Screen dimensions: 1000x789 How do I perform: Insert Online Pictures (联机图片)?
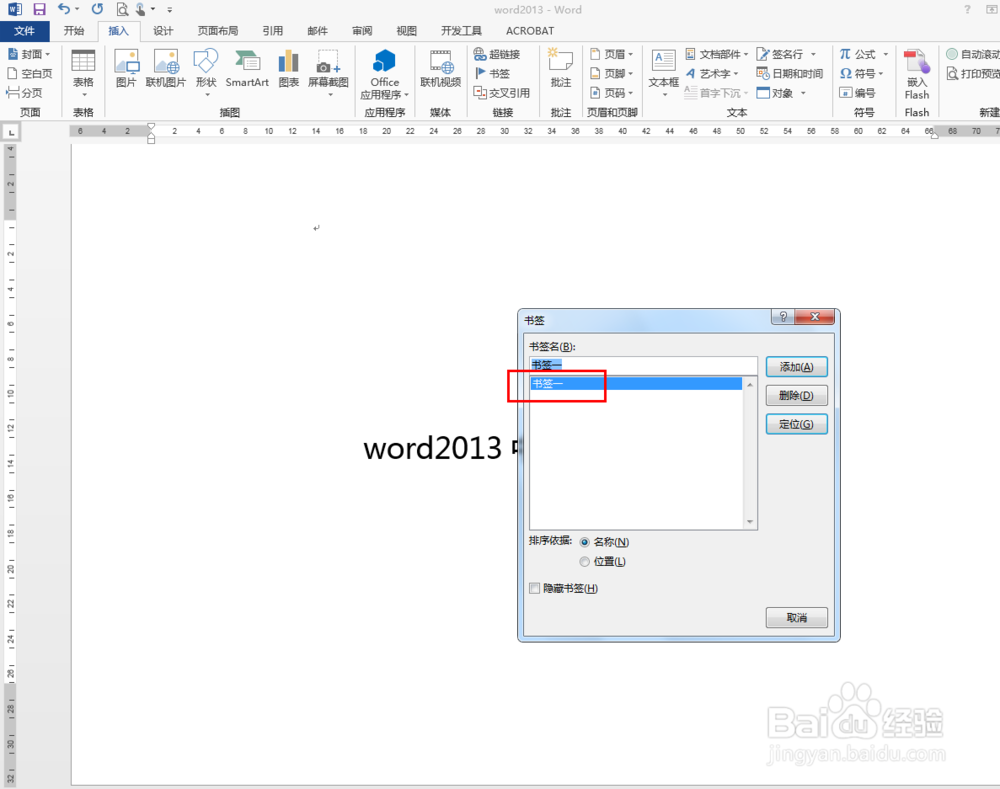(x=166, y=68)
